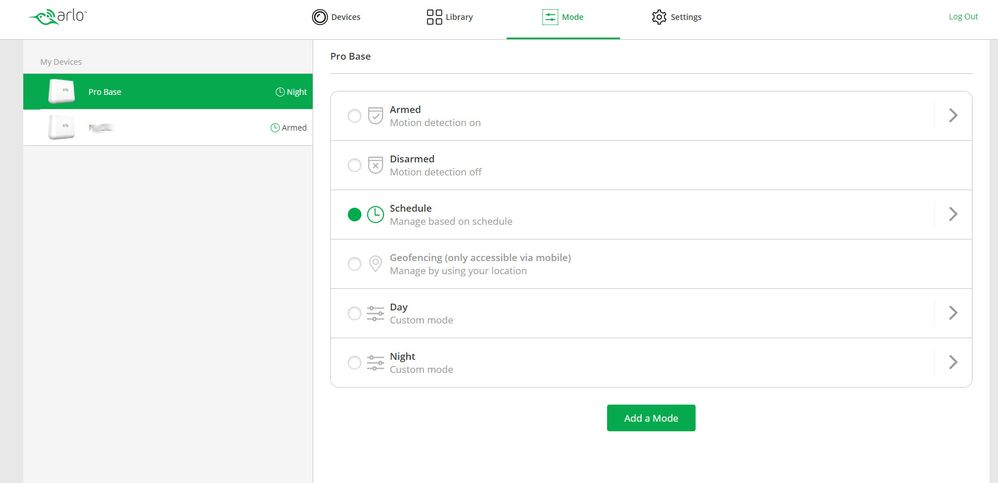This screenshot has height=483, width=998.
Task: Click the Night status label on Pro Base
Action: click(x=297, y=92)
